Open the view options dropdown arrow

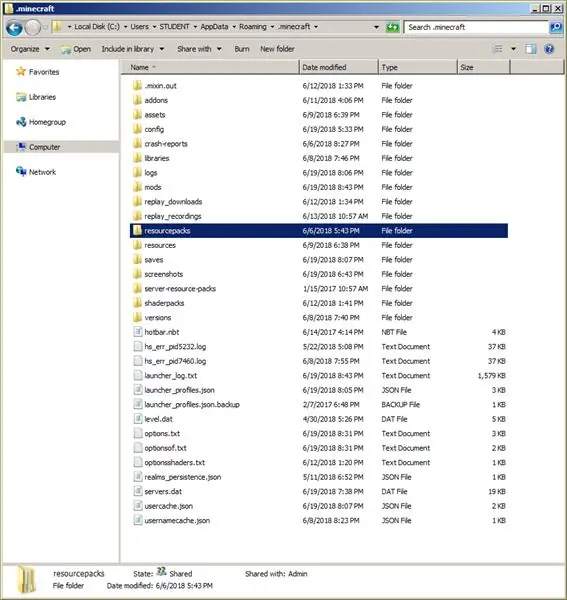click(513, 49)
